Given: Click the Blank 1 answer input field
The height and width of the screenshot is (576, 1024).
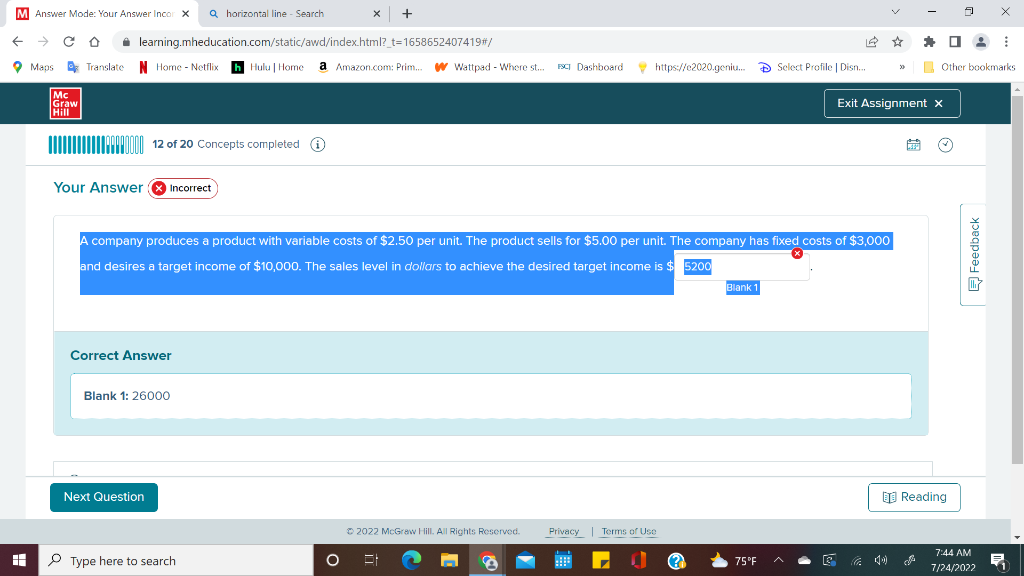Looking at the screenshot, I should pyautogui.click(x=745, y=266).
